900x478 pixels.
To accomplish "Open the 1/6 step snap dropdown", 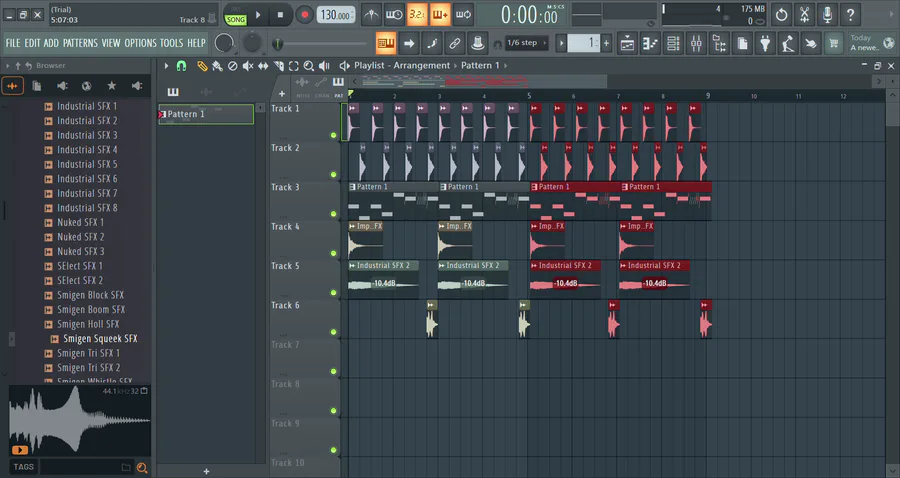I will click(x=526, y=43).
